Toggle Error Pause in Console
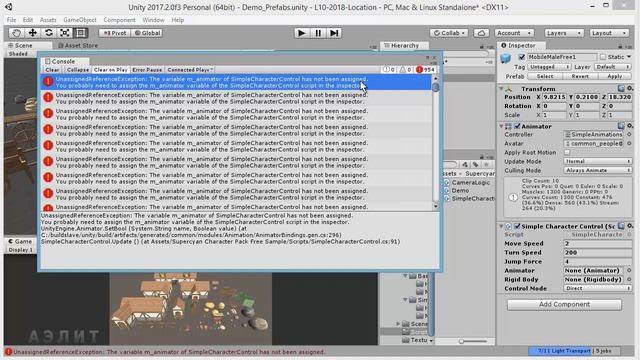Viewport: 640px width, 360px height. coord(147,70)
